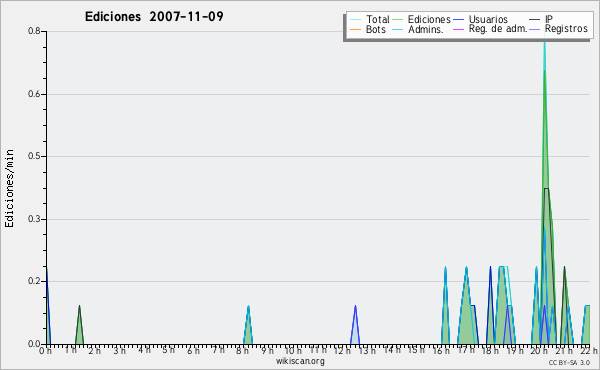Click the chart title 'Ediciones 2007-11-09'
Image resolution: width=600 pixels, height=370 pixels.
pyautogui.click(x=154, y=17)
